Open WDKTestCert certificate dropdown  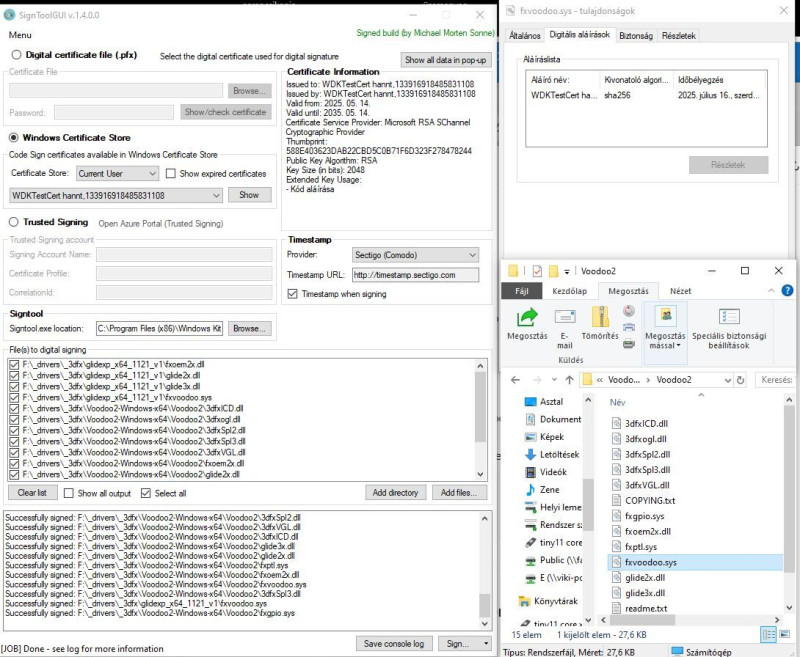(x=116, y=195)
